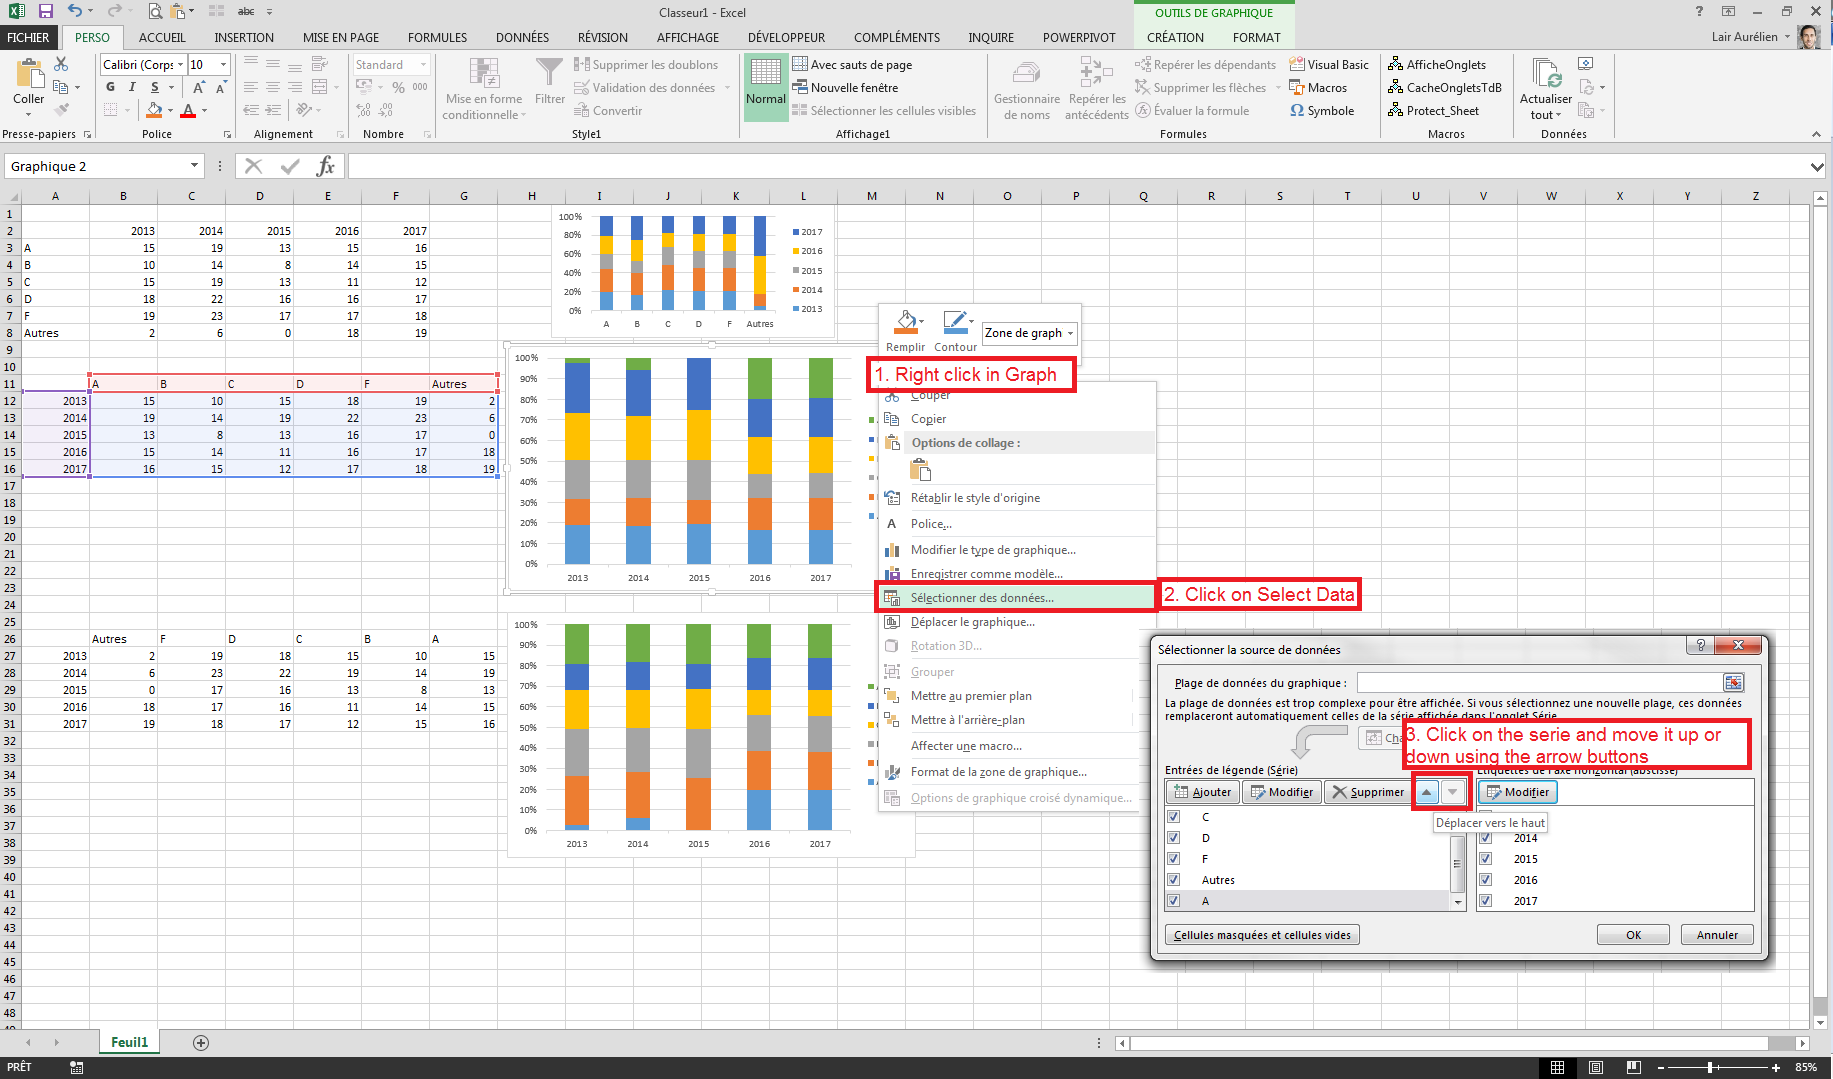This screenshot has height=1079, width=1833.
Task: Click Repérer les antécédents
Action: tap(1096, 88)
